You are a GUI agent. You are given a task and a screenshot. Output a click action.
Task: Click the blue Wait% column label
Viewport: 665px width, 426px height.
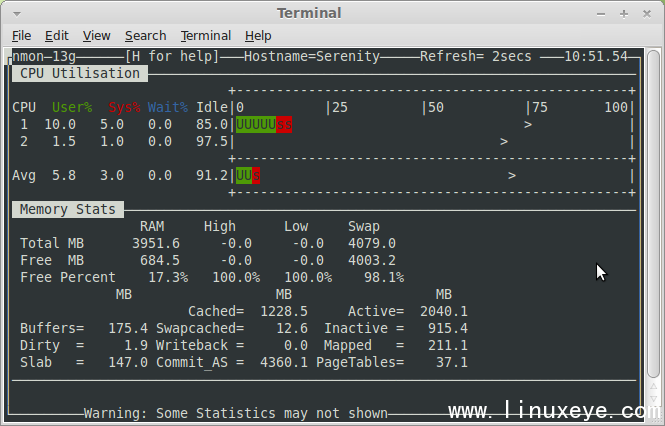(x=168, y=107)
